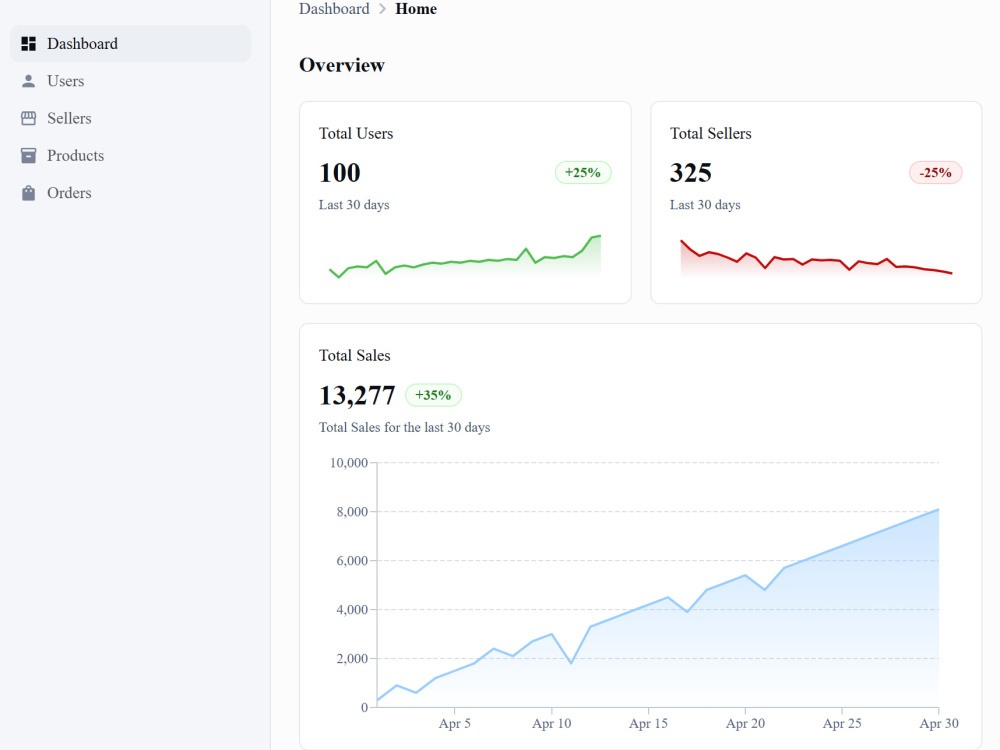The image size is (1000, 750).
Task: Click the 2,000 y-axis label
Action: click(x=352, y=658)
